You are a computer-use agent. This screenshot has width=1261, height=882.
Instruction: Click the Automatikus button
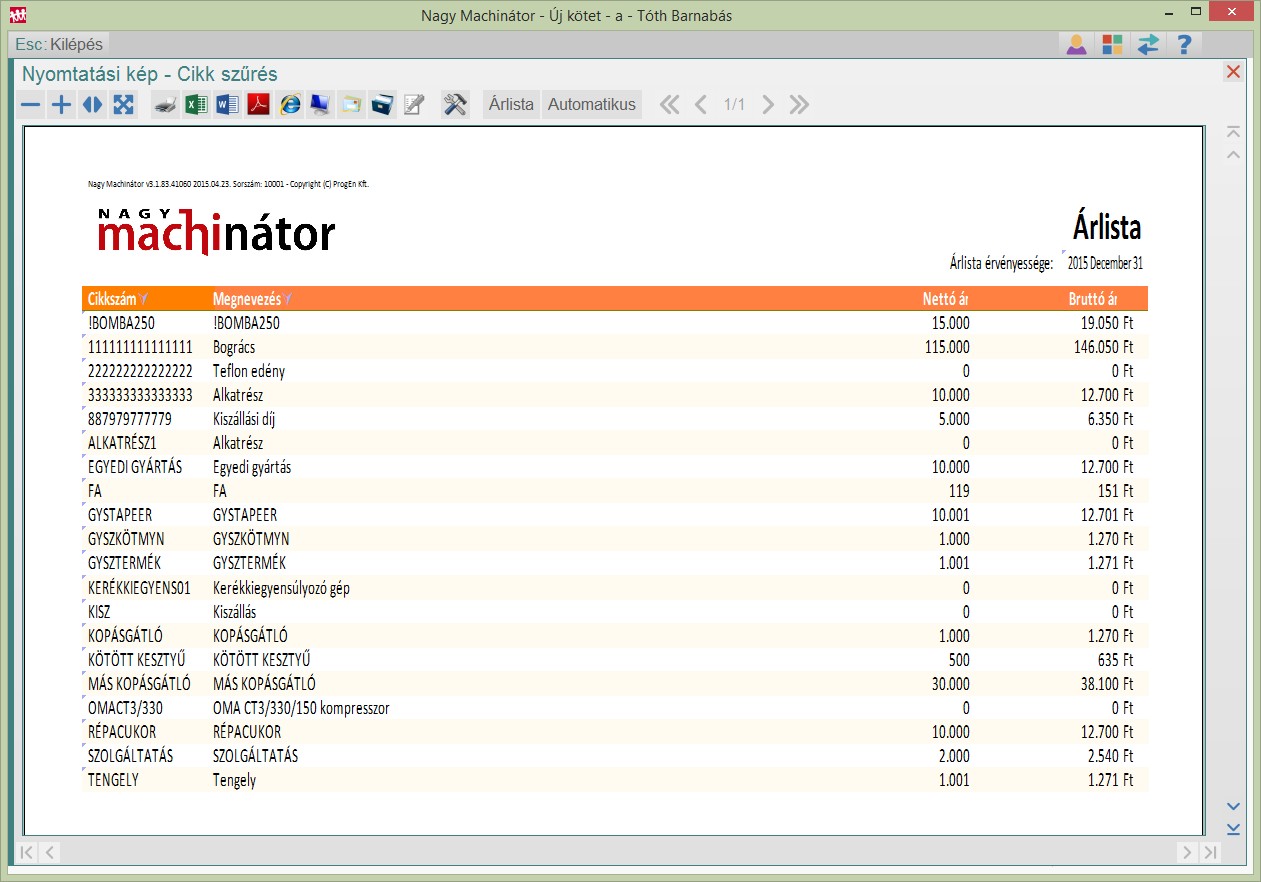tap(591, 105)
